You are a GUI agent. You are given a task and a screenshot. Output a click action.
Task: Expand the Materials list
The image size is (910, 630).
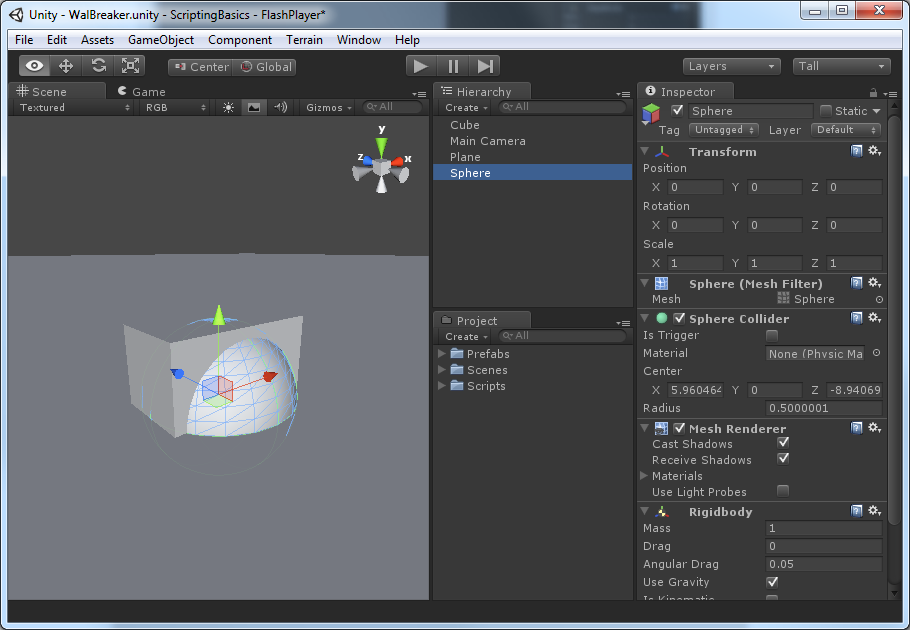[x=644, y=476]
